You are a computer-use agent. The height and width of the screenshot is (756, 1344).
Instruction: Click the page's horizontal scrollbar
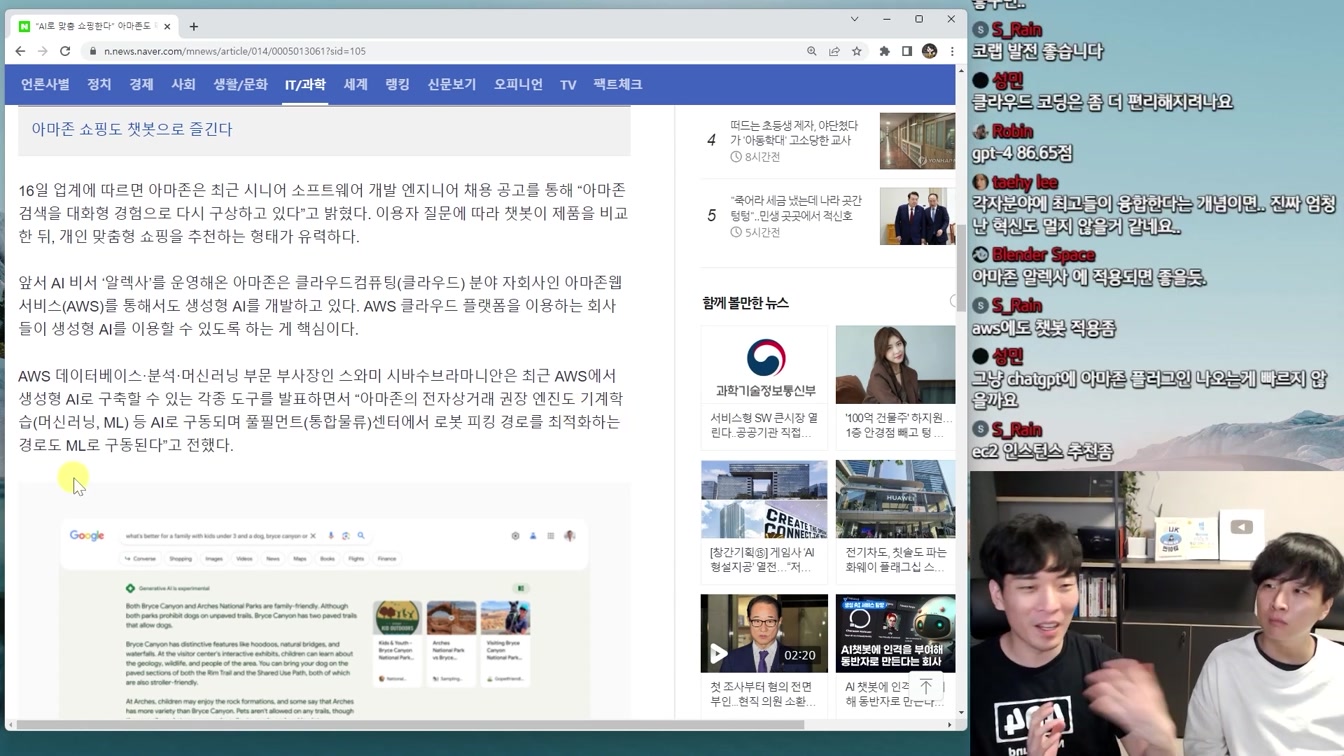click(410, 724)
